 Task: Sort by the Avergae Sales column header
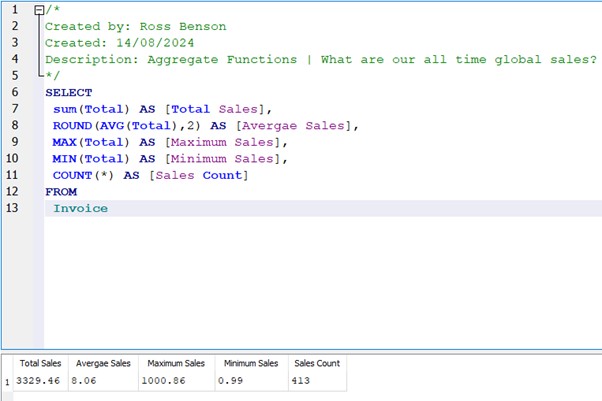[105, 364]
